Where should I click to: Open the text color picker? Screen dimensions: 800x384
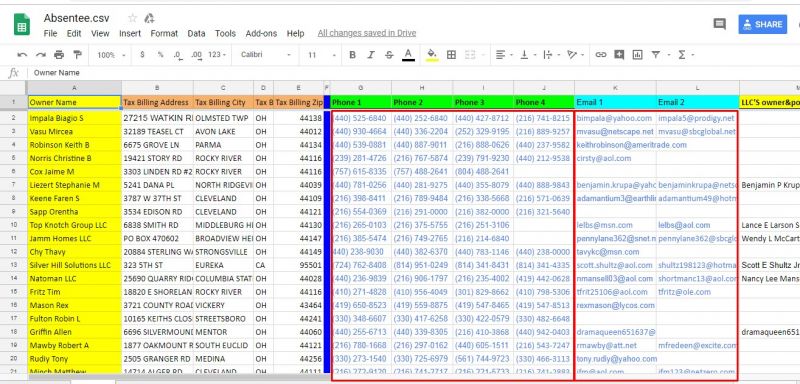408,55
